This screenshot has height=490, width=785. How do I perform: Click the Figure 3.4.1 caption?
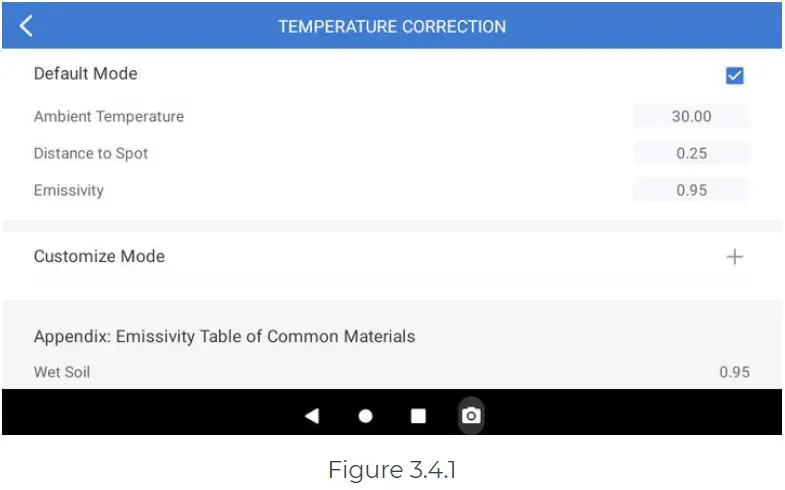(x=391, y=468)
